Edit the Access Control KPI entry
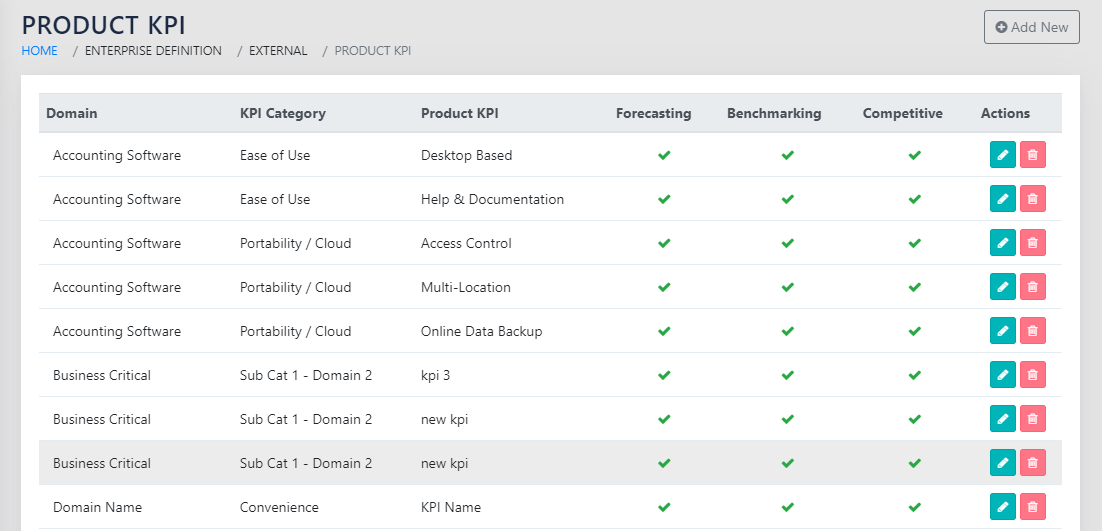Viewport: 1102px width, 531px height. 1002,243
